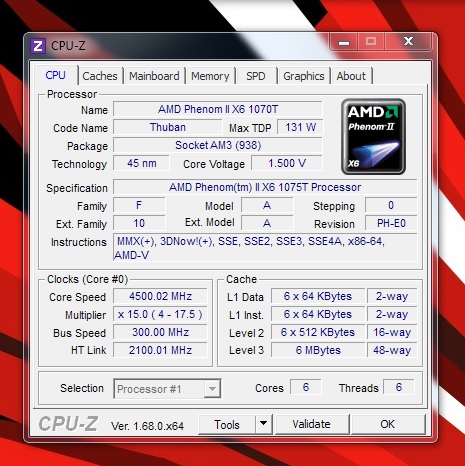
Task: Click the Level 2 associativity '16-way'
Action: (x=392, y=332)
